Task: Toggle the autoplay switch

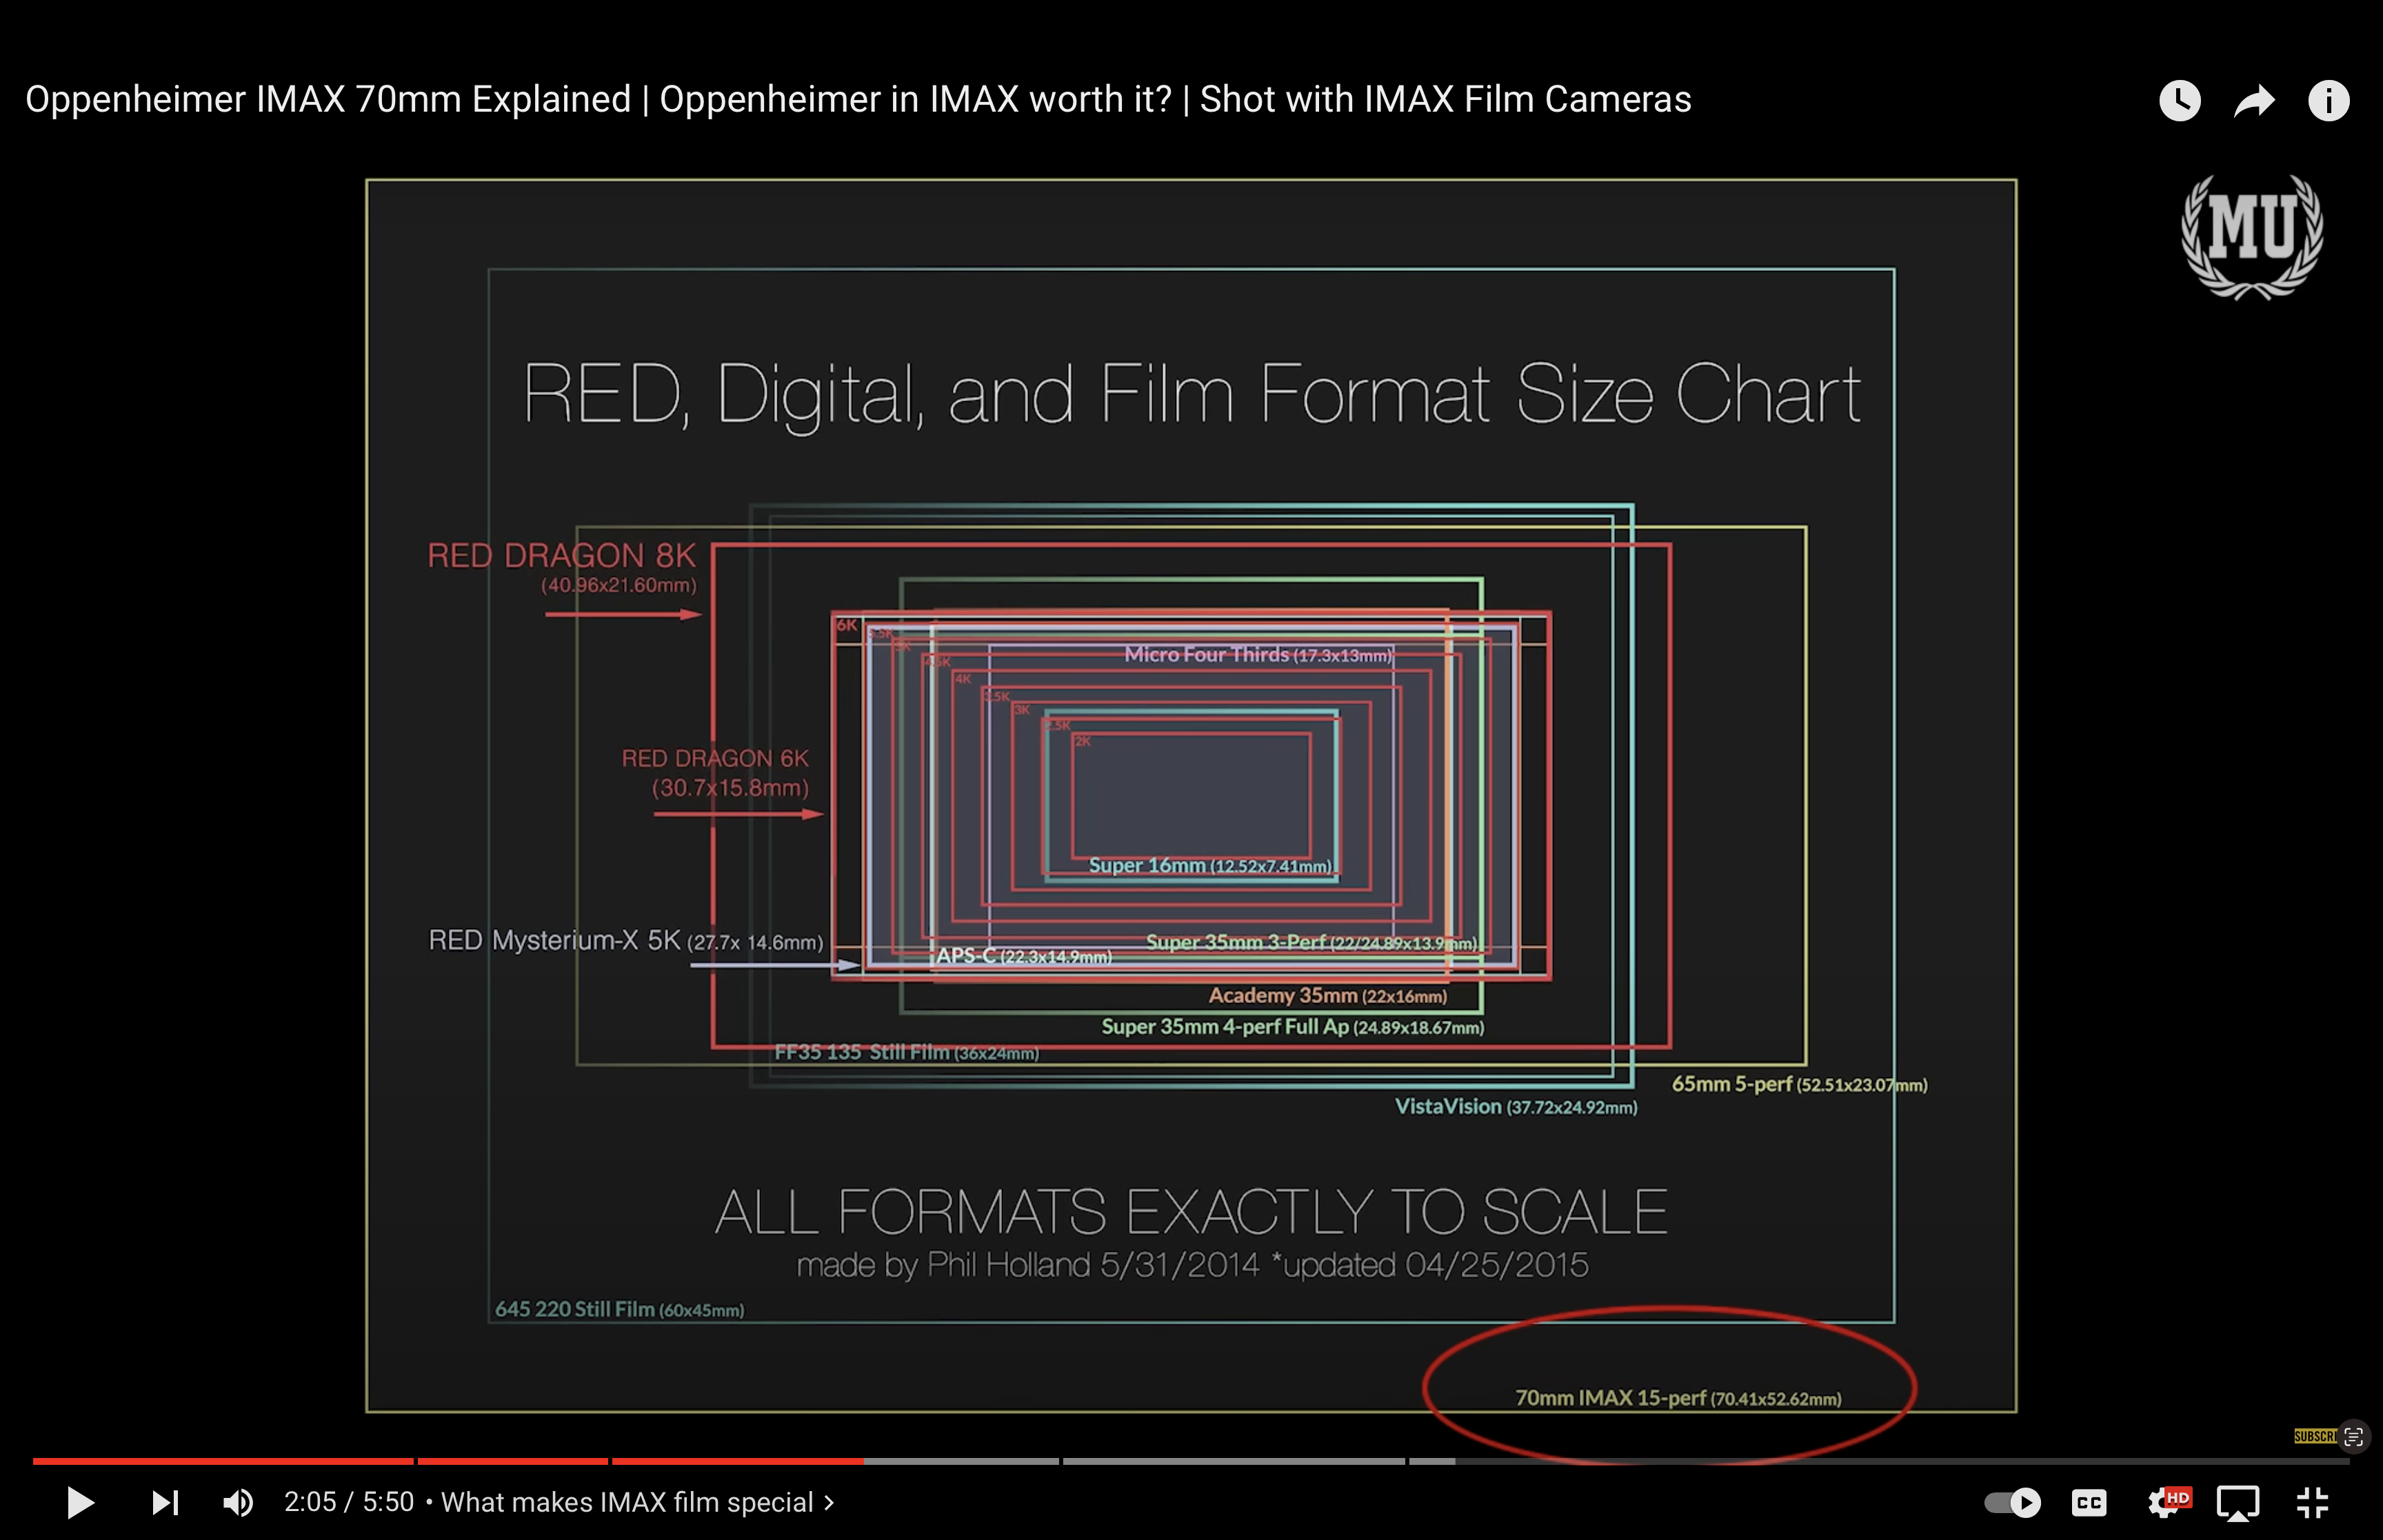Action: 2012,1502
